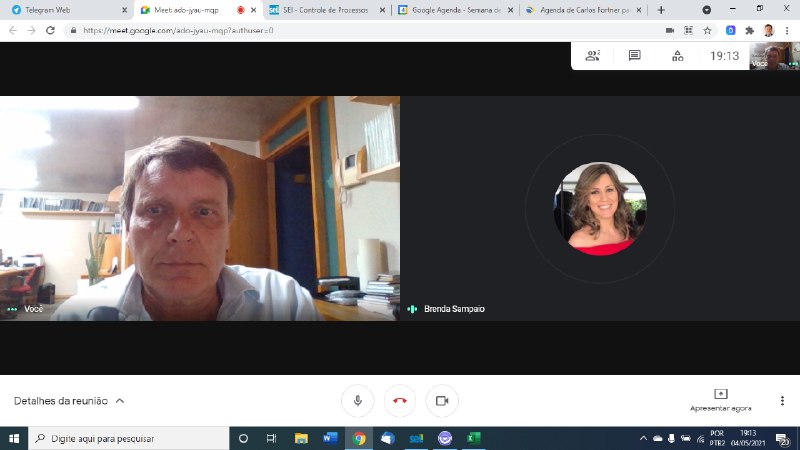Click Apresentar agora to share screen

[720, 400]
